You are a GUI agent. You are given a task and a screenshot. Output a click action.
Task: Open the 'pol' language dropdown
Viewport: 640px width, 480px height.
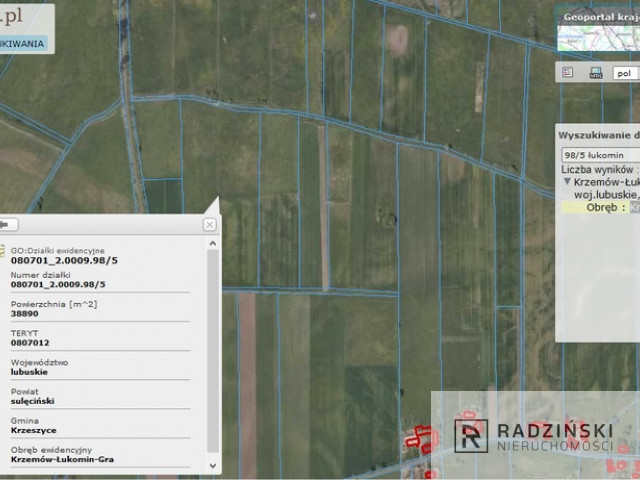coord(625,73)
